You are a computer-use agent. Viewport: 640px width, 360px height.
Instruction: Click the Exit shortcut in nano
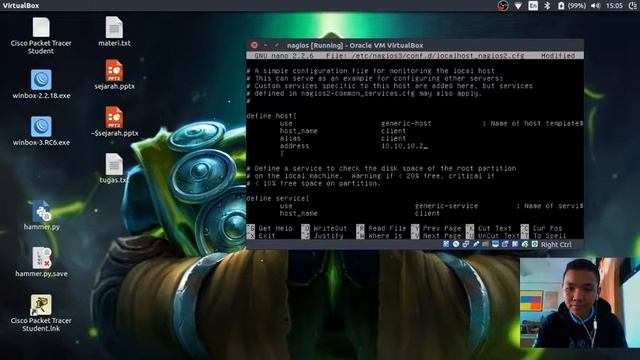click(x=261, y=236)
